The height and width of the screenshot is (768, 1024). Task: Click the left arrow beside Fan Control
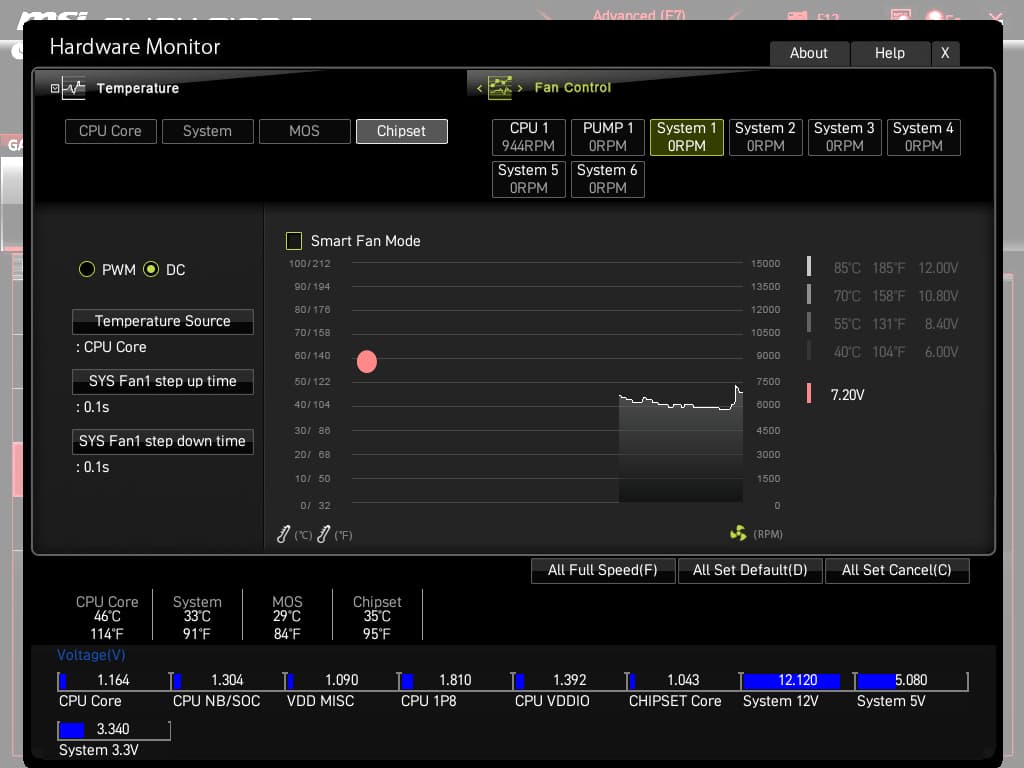[x=479, y=88]
